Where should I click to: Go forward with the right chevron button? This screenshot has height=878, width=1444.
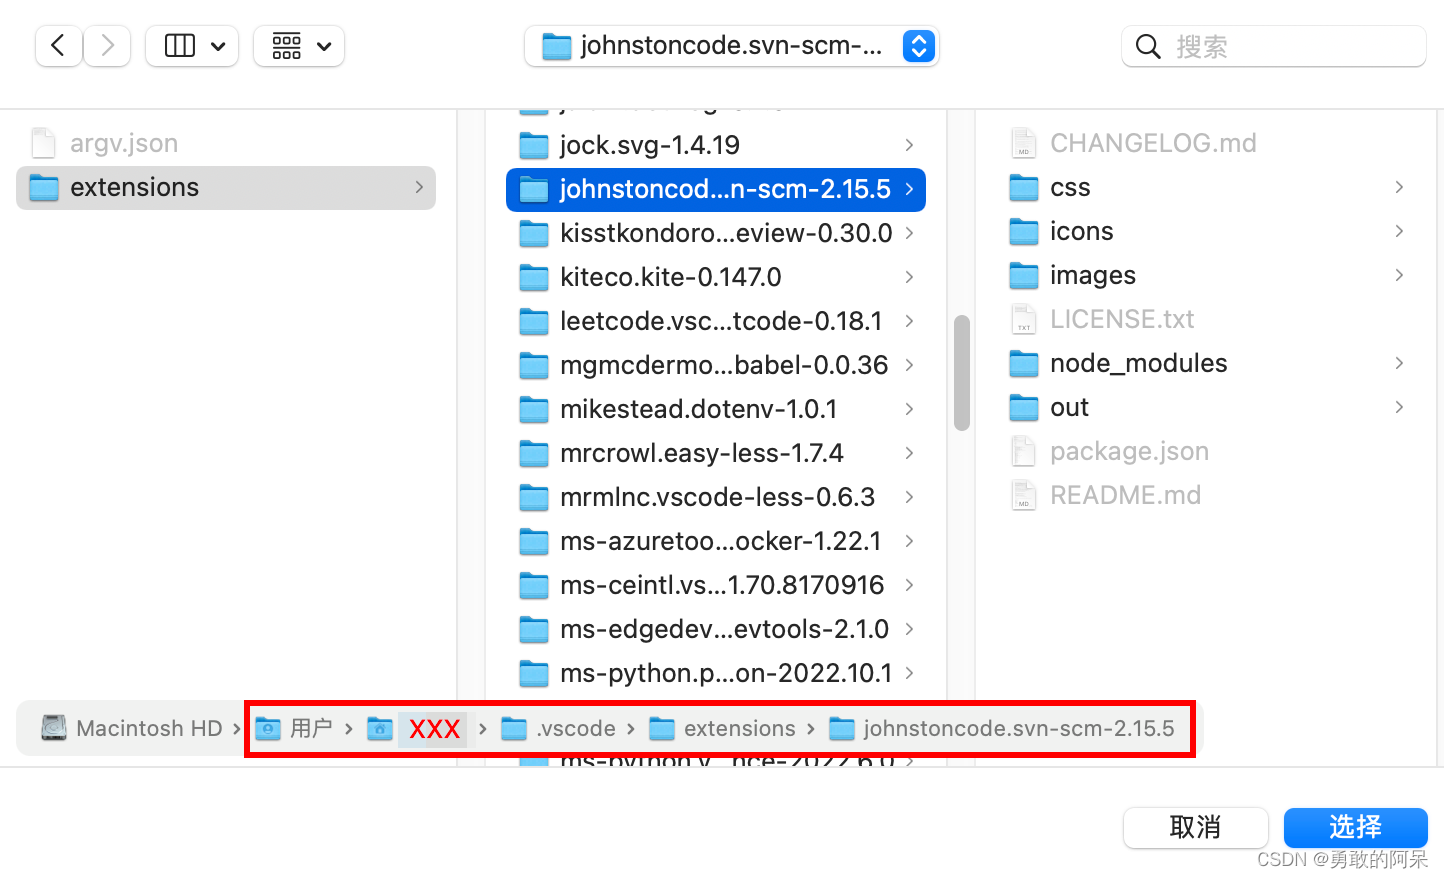(107, 46)
